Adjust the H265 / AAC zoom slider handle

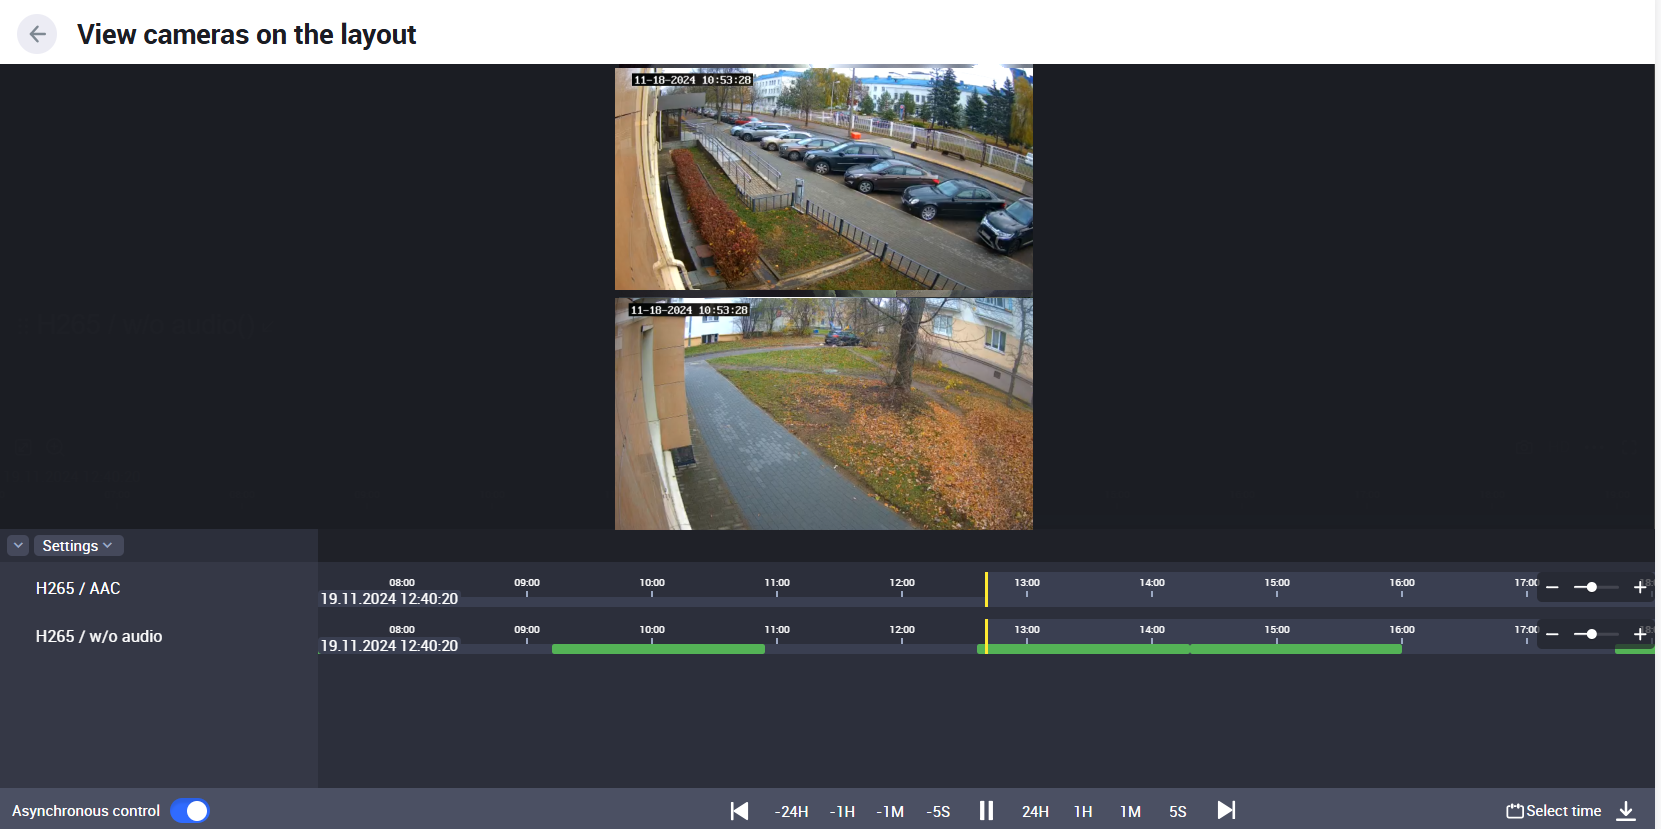(1591, 588)
